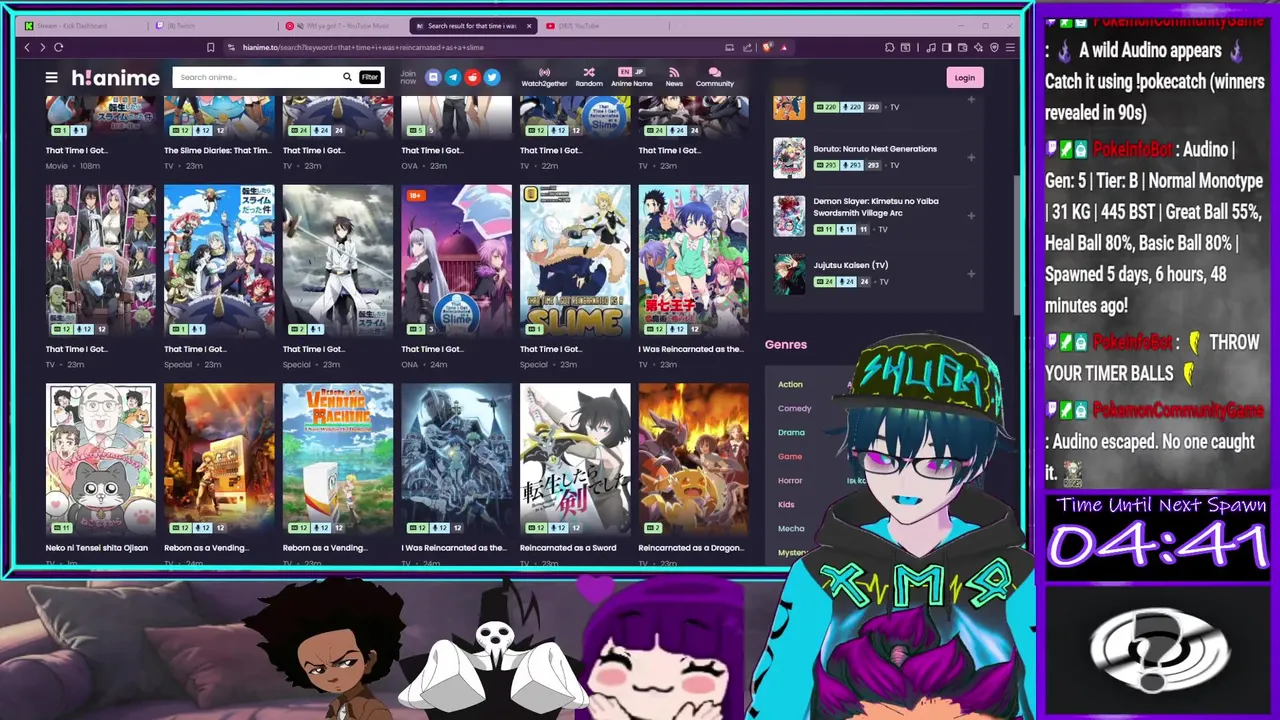The height and width of the screenshot is (720, 1280).
Task: Add Boruto: Naruto Next Generations via its plus icon
Action: tap(971, 157)
